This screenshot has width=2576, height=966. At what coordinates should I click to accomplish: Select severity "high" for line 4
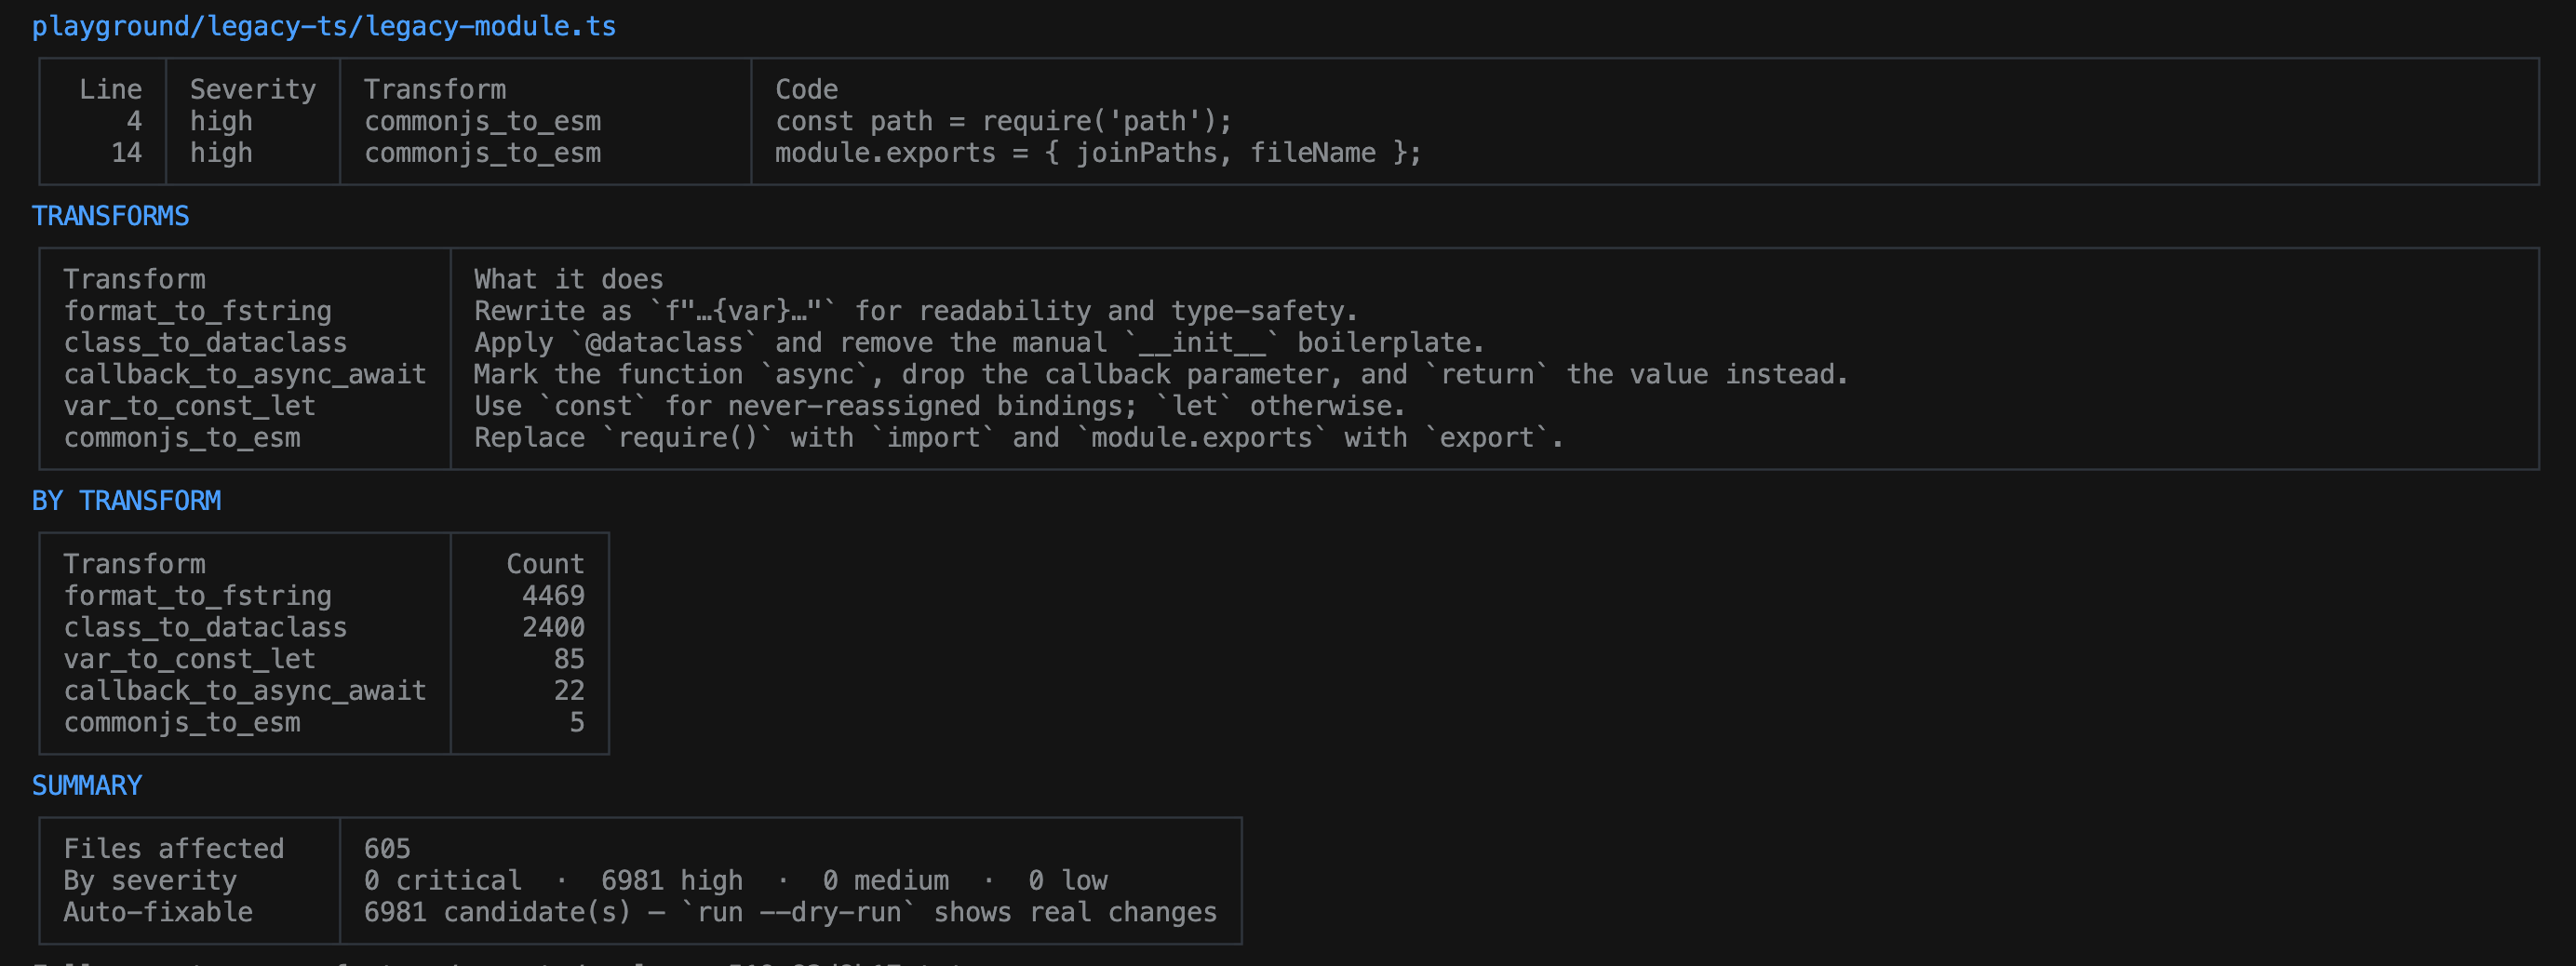tap(221, 121)
